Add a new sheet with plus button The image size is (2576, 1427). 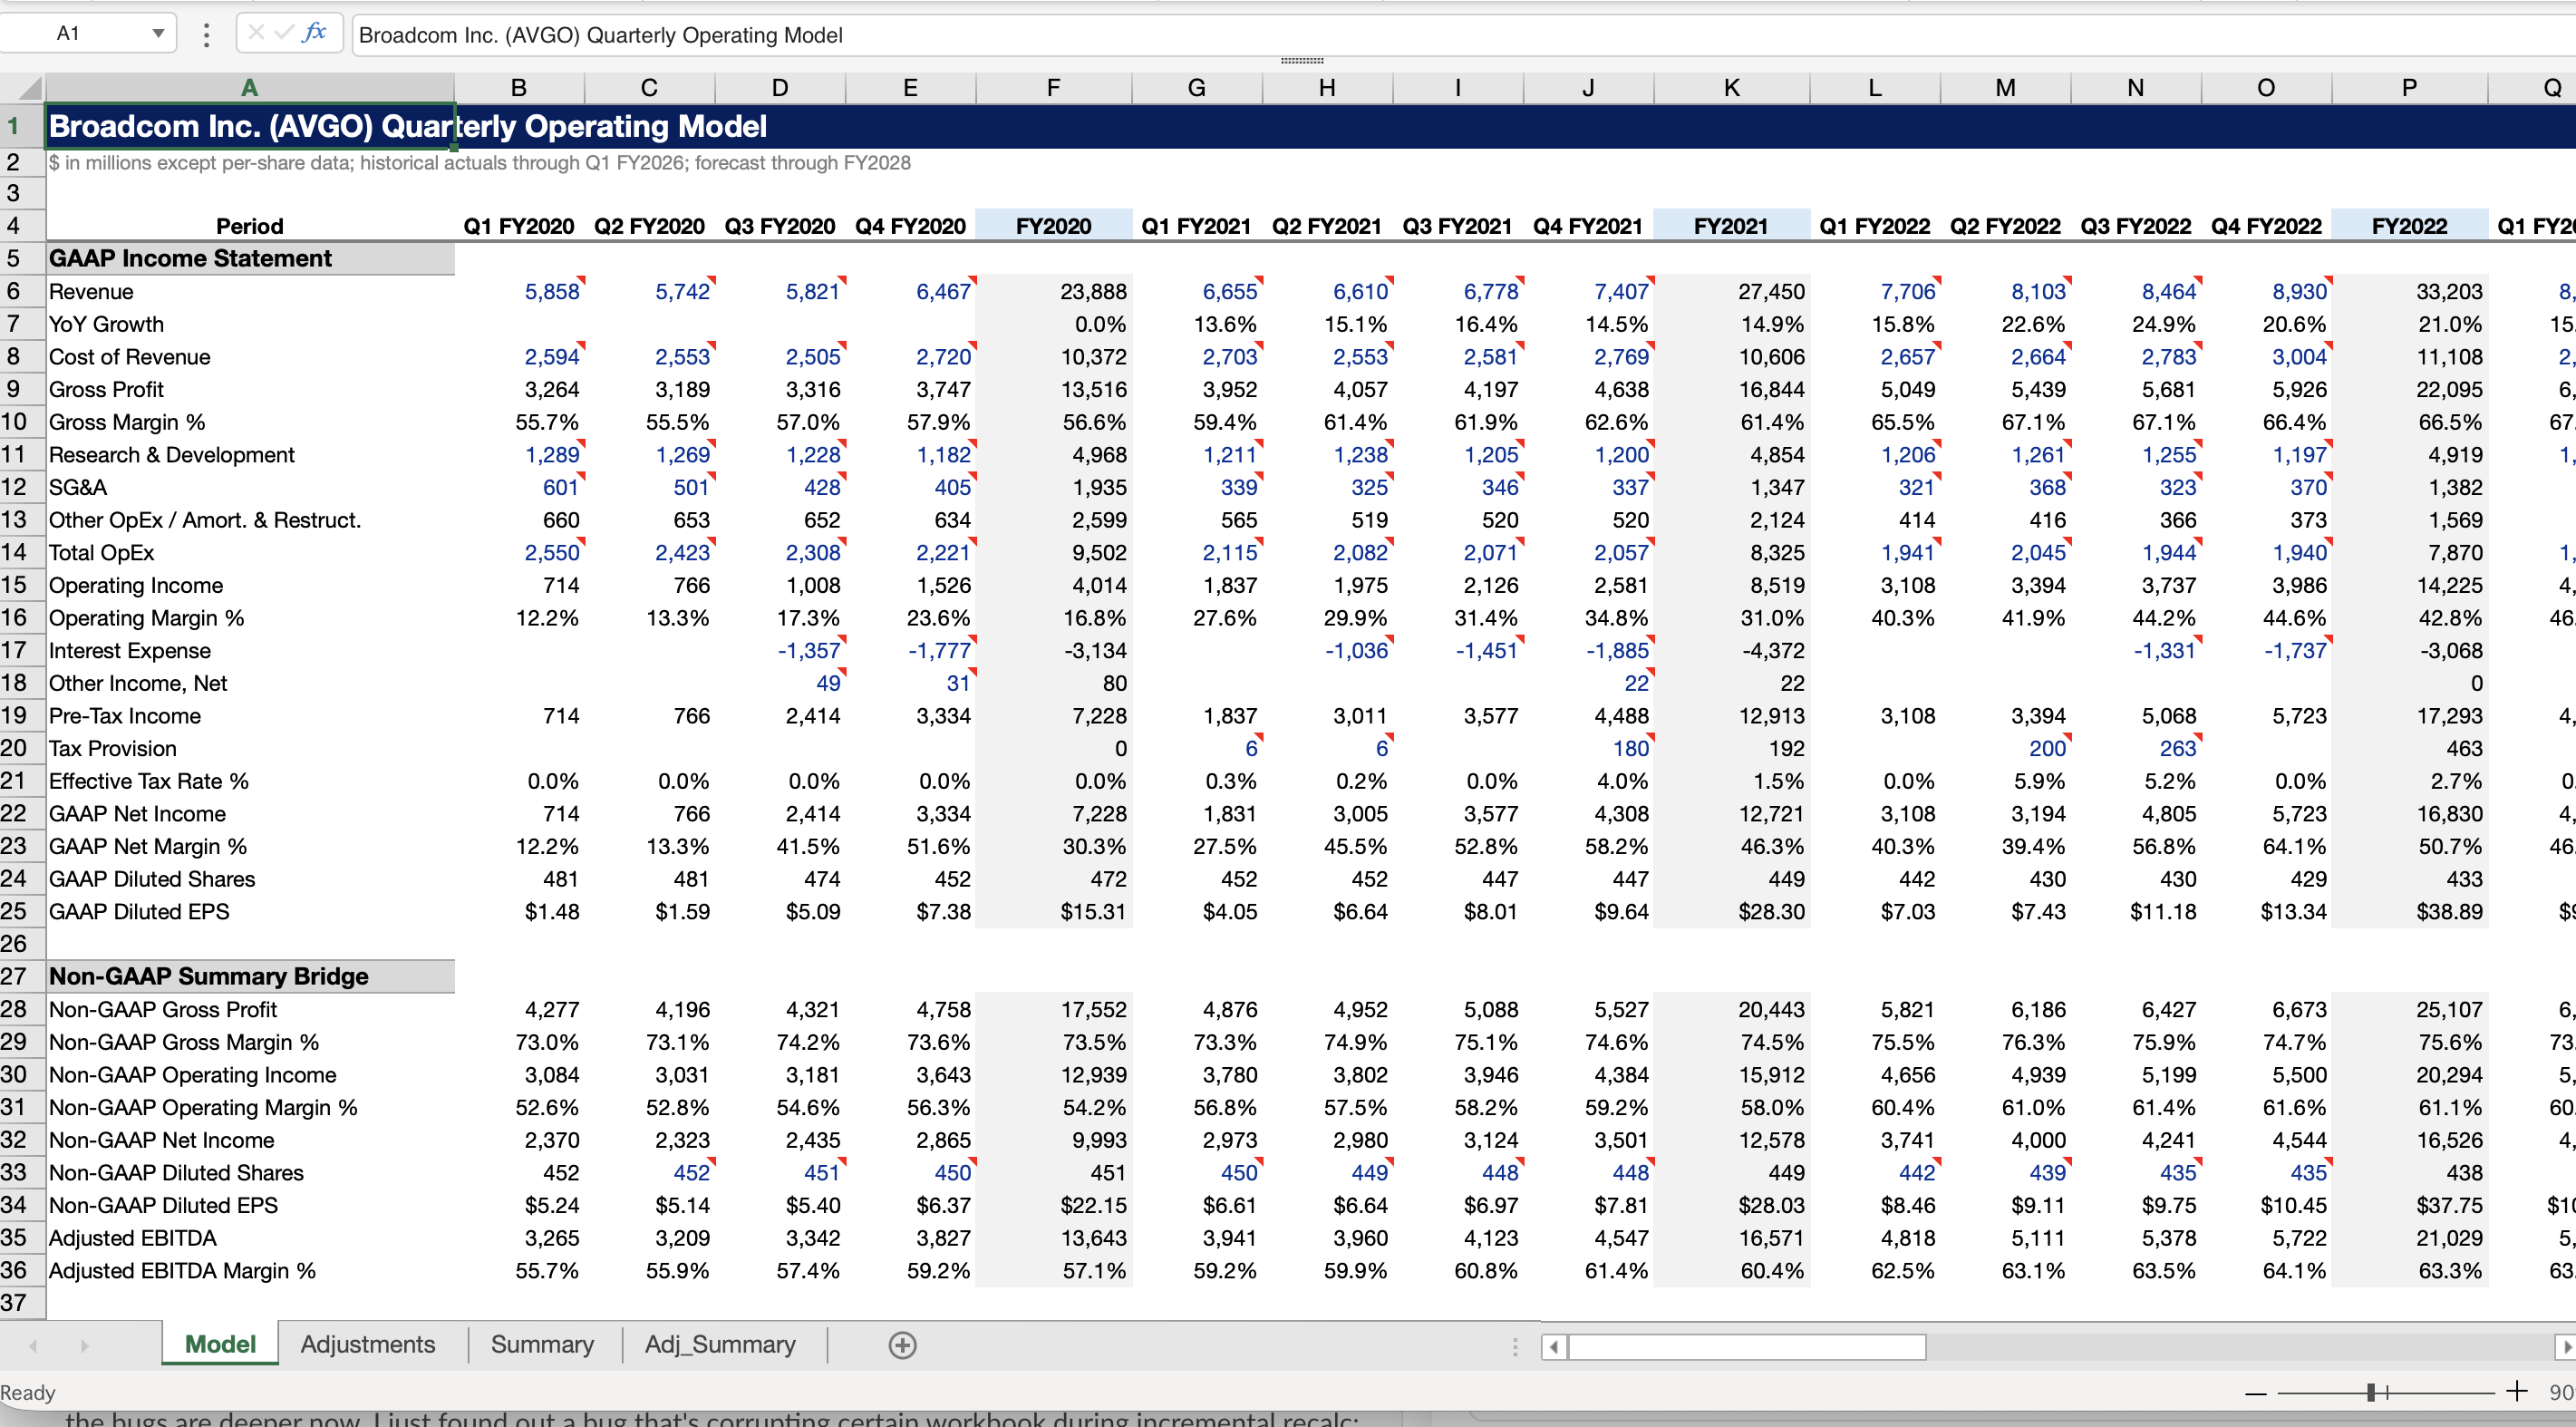coord(902,1345)
